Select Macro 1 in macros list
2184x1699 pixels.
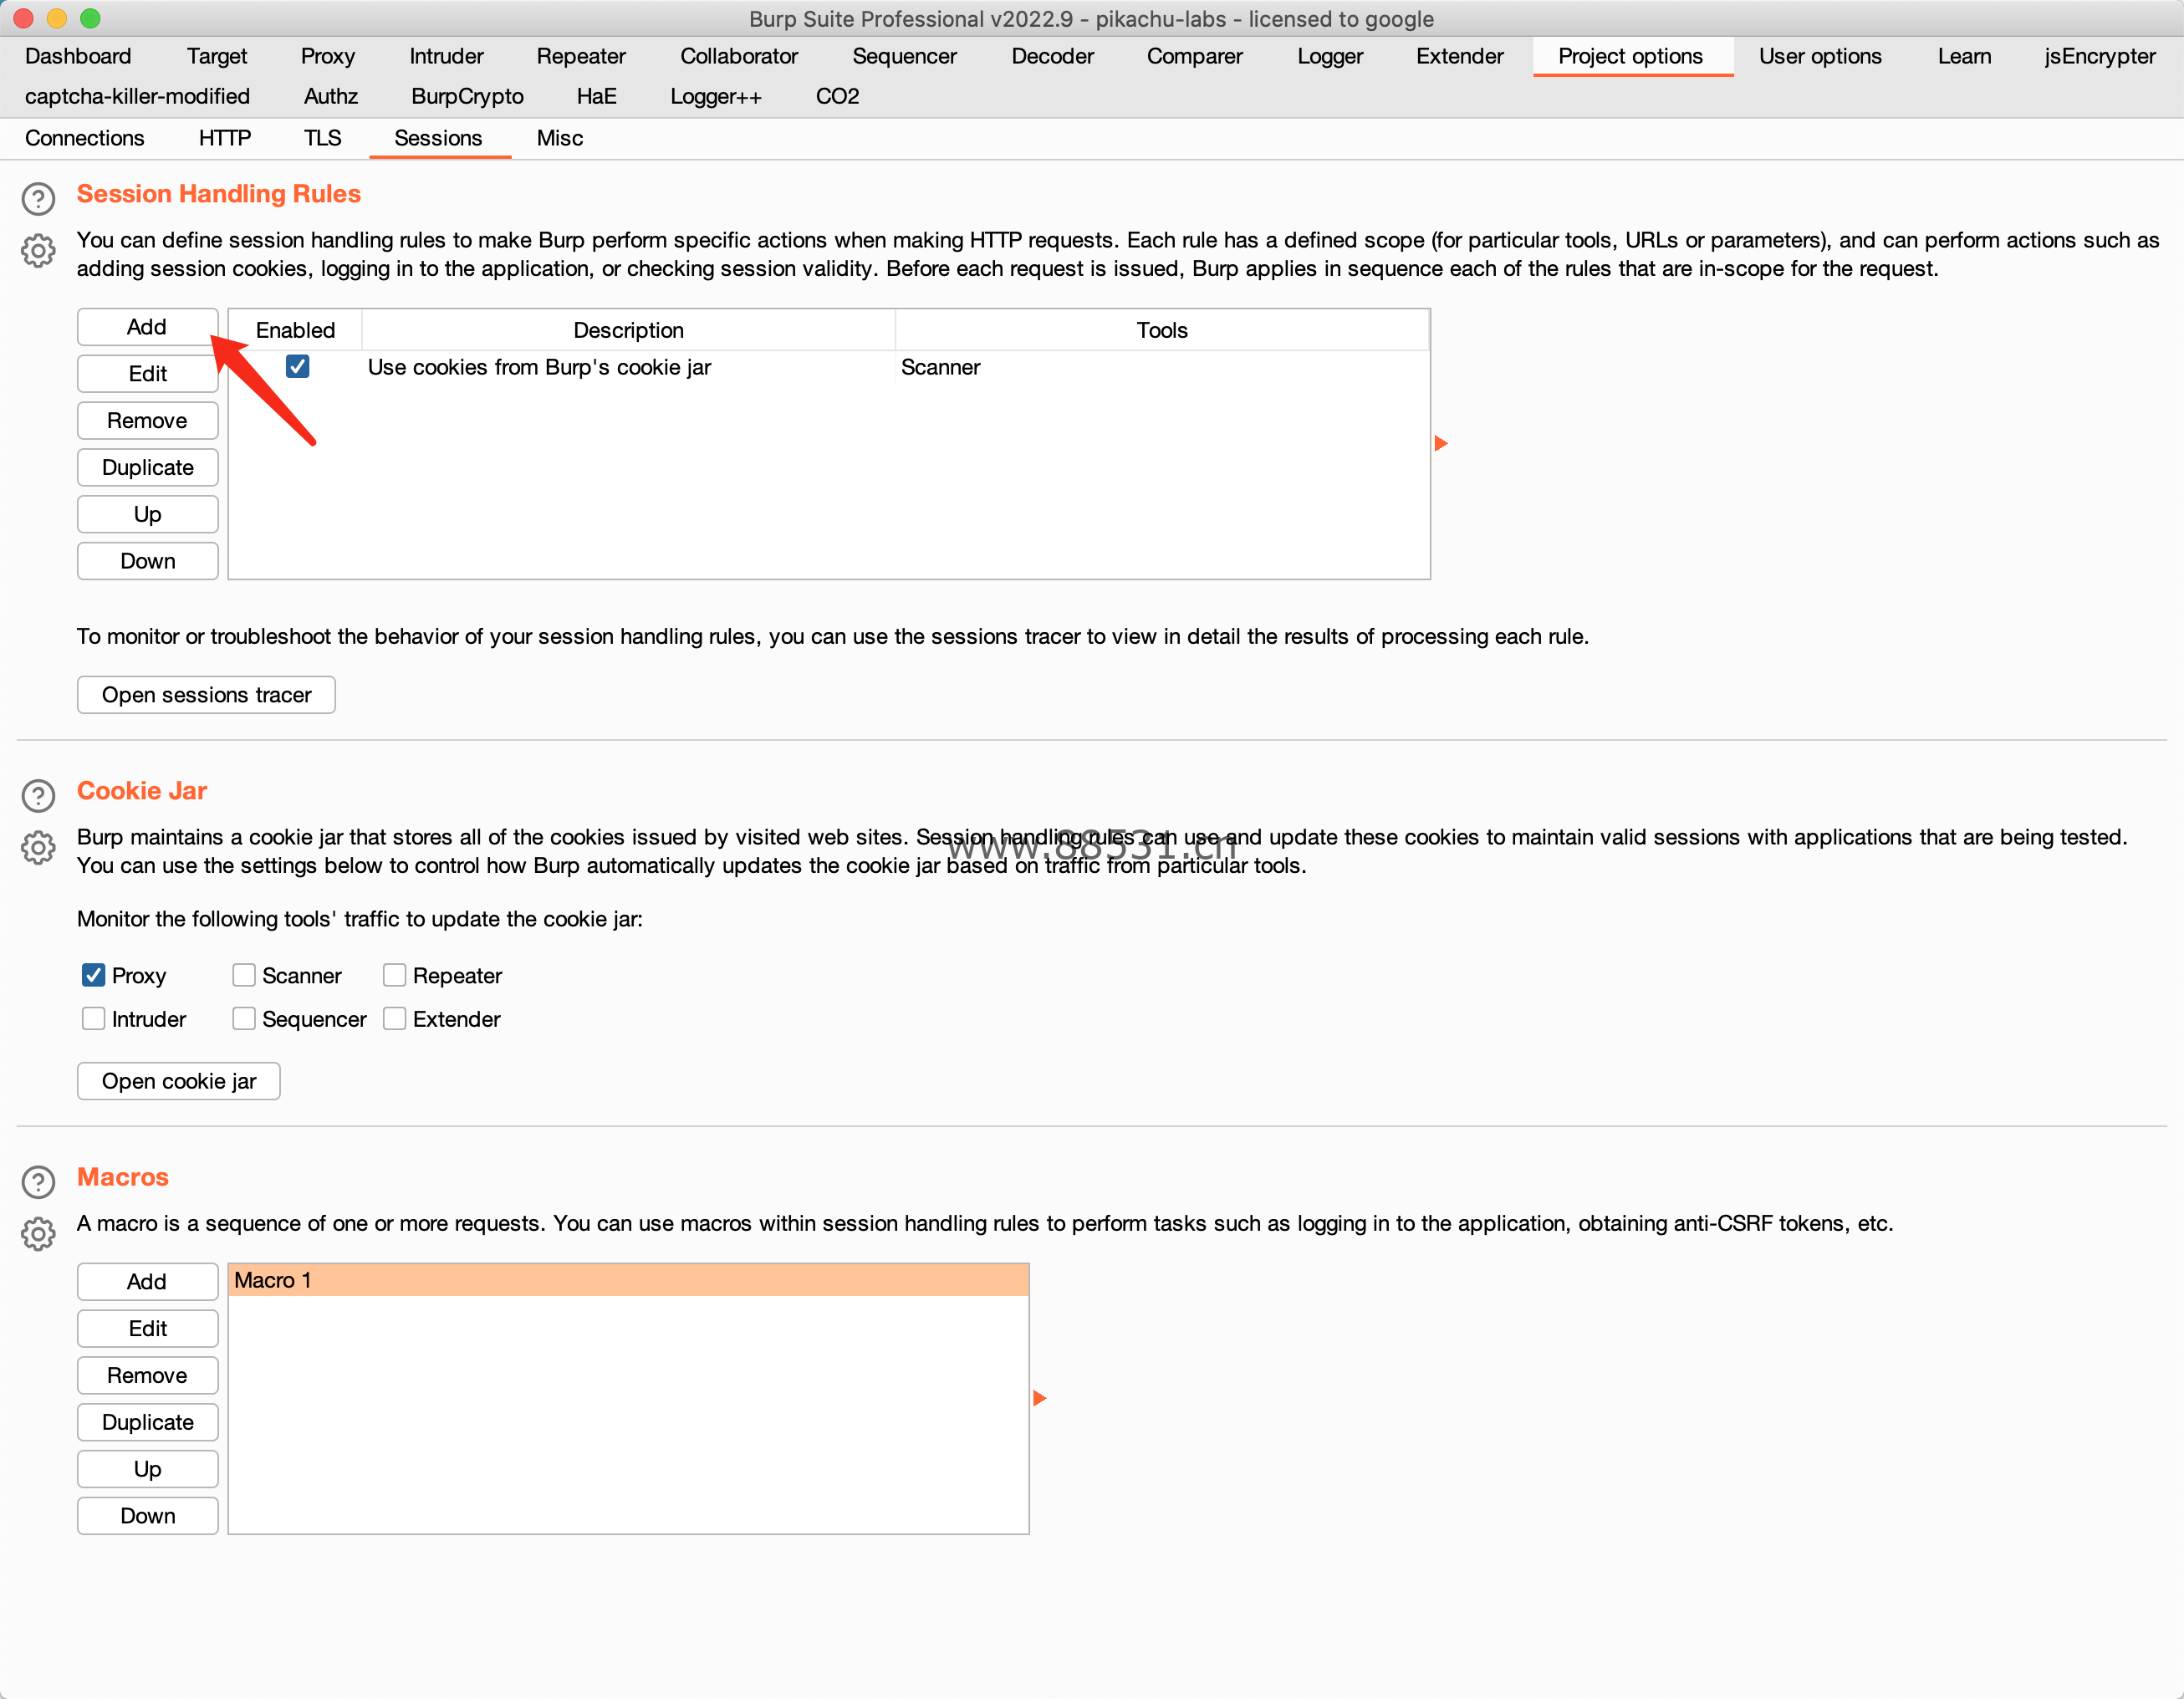[x=629, y=1280]
